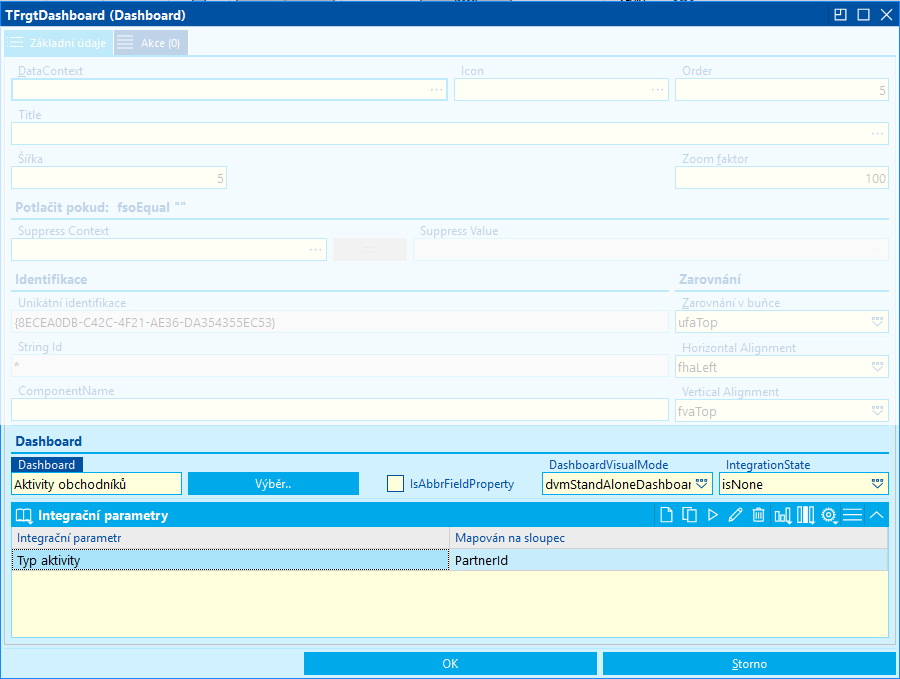Click Integrační parametr column header
Screen dimensions: 900x679
[230, 538]
